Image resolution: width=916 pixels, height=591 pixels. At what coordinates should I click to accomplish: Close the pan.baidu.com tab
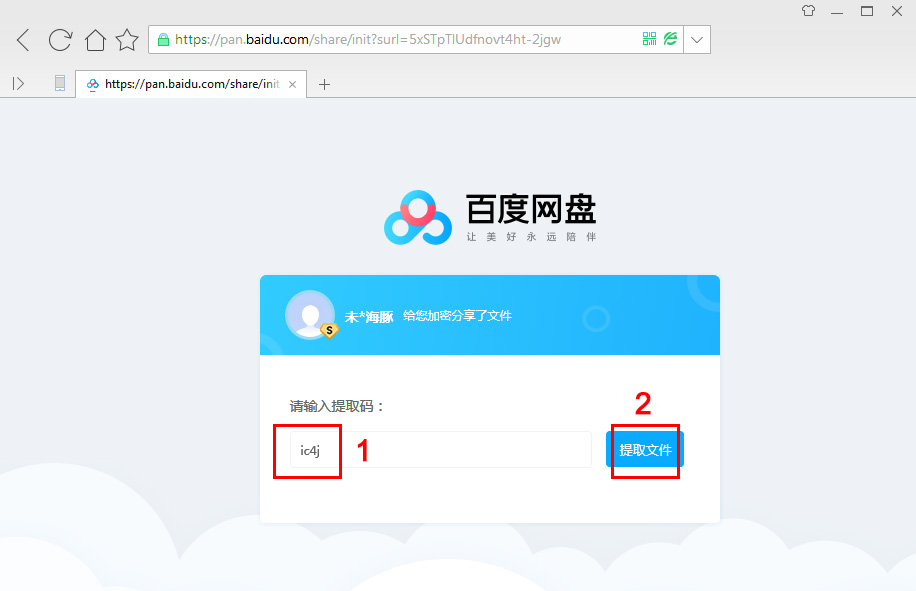coord(290,84)
